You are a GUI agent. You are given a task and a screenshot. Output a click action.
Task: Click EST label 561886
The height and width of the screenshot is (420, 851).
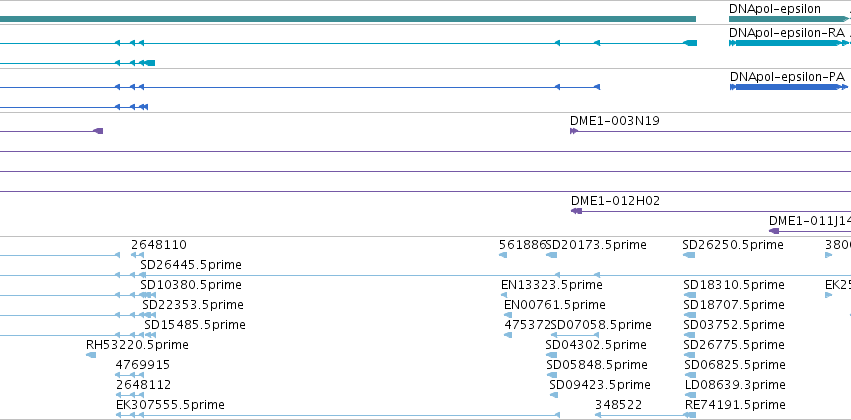pyautogui.click(x=522, y=245)
